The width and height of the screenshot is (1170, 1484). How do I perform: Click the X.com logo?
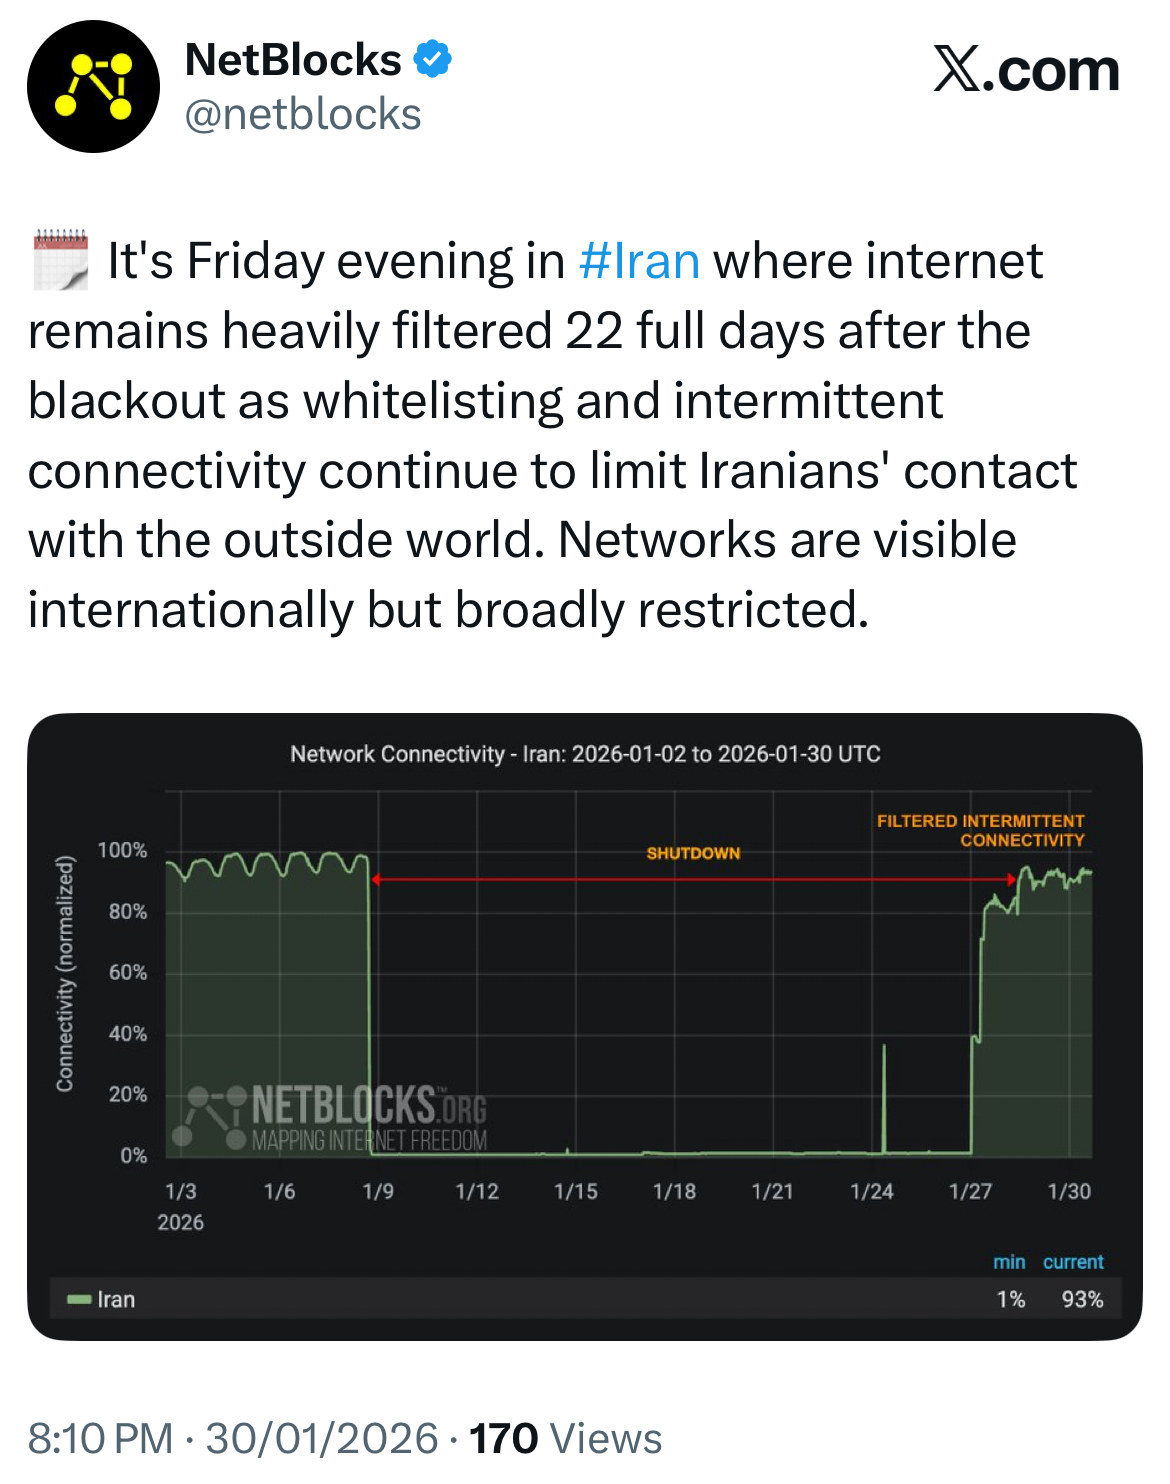1026,70
